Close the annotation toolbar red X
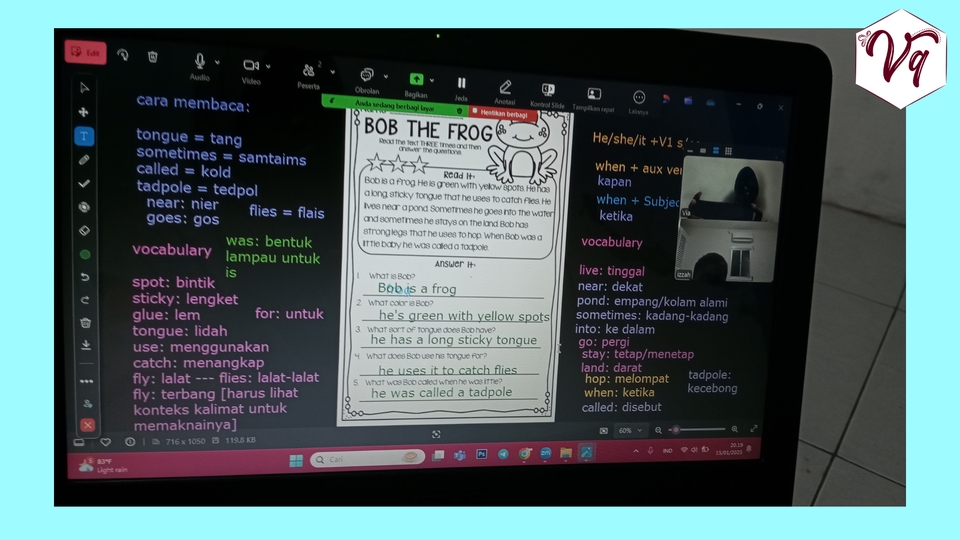This screenshot has width=960, height=540. (x=88, y=425)
